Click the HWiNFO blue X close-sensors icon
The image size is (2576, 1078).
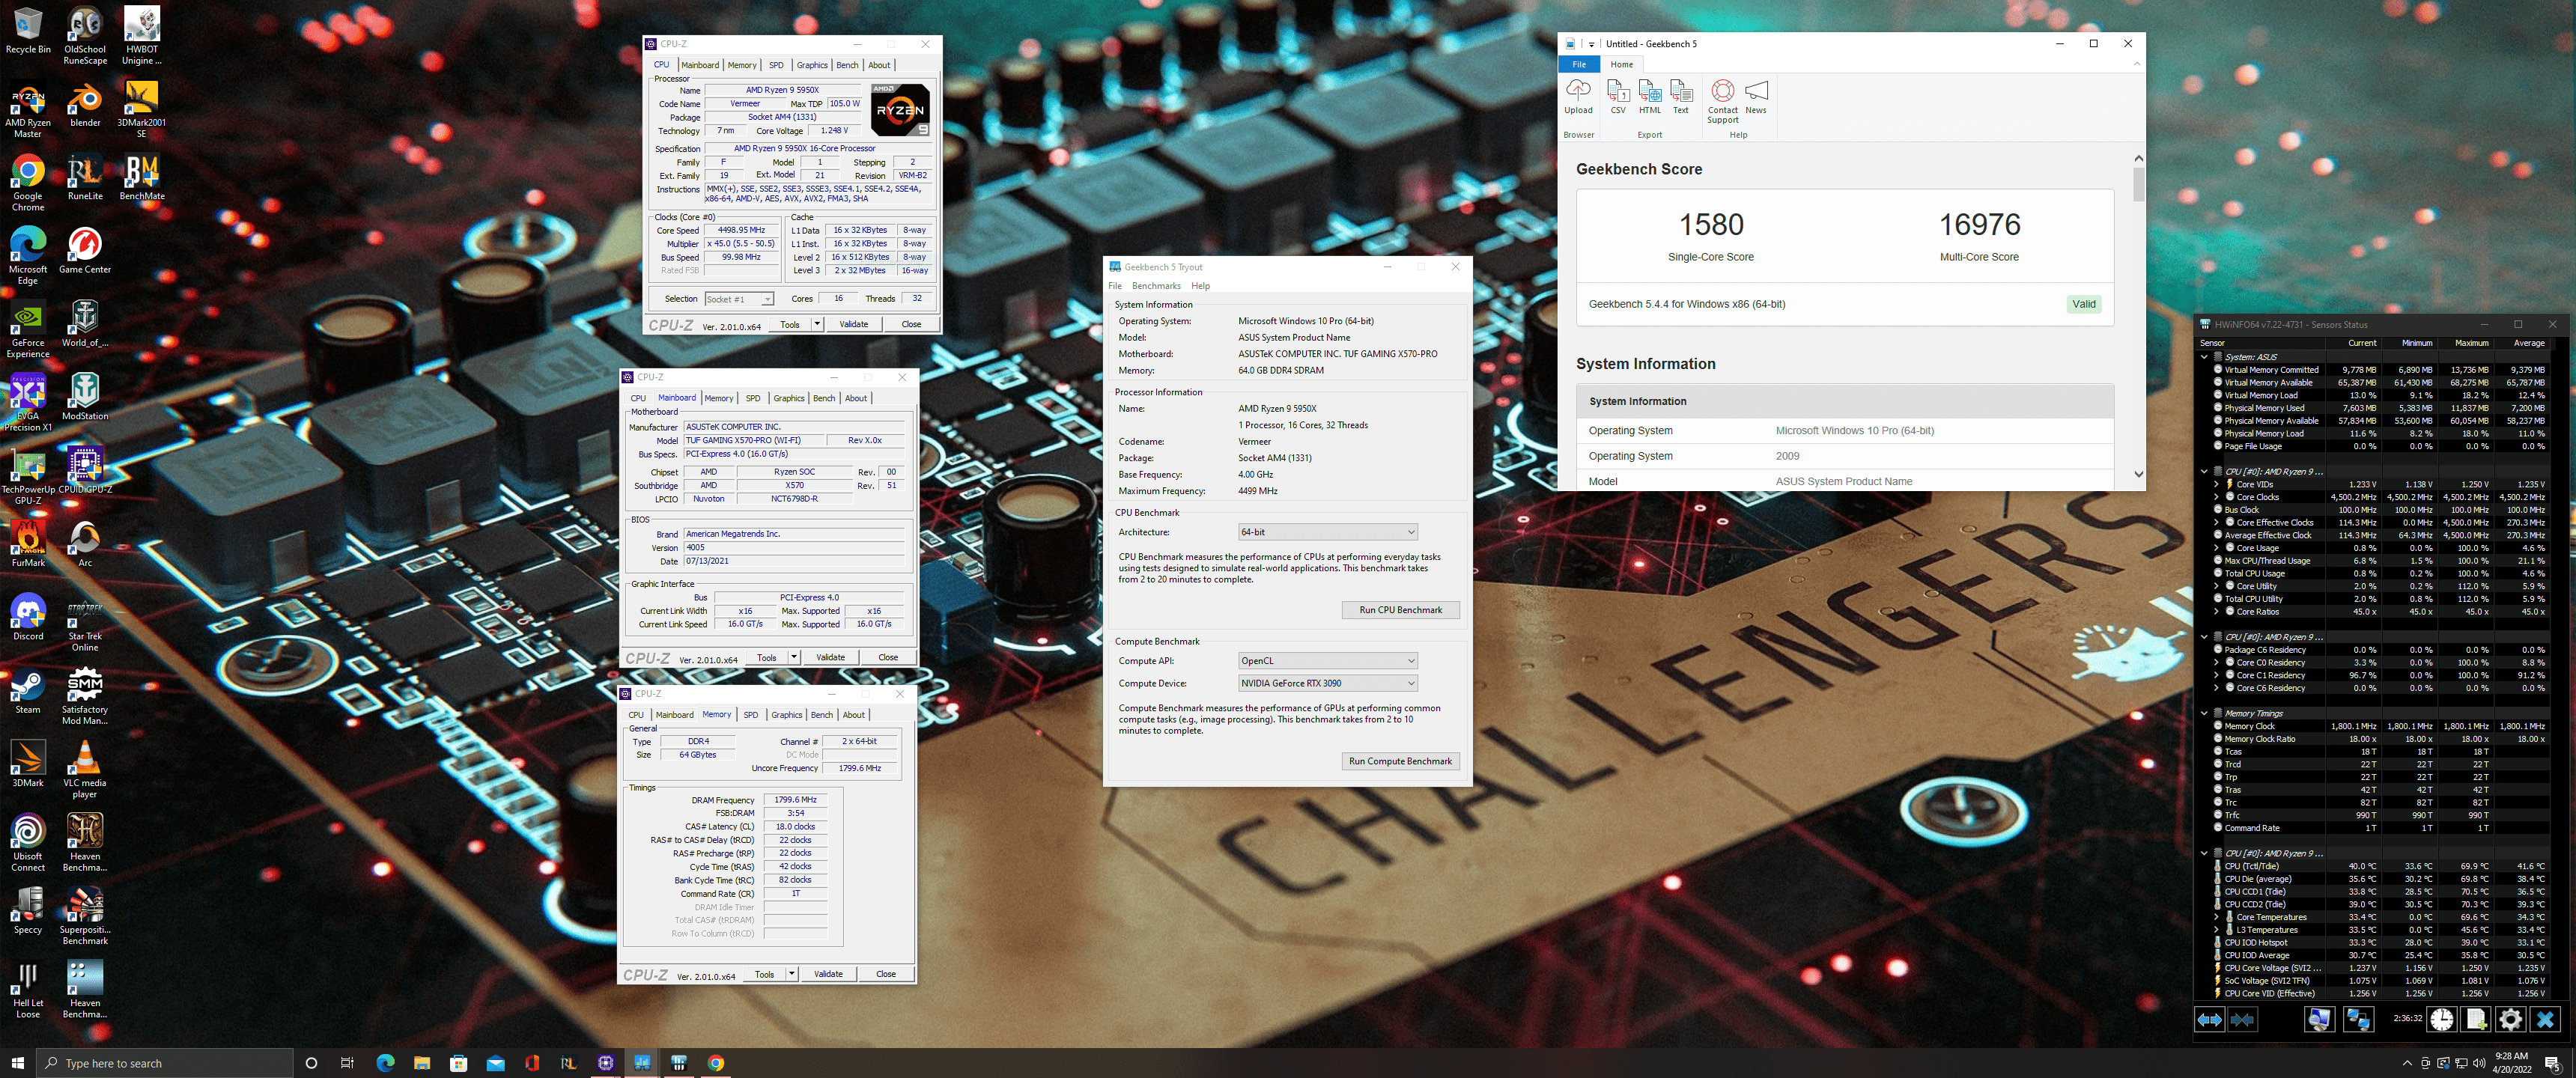click(x=2545, y=1019)
